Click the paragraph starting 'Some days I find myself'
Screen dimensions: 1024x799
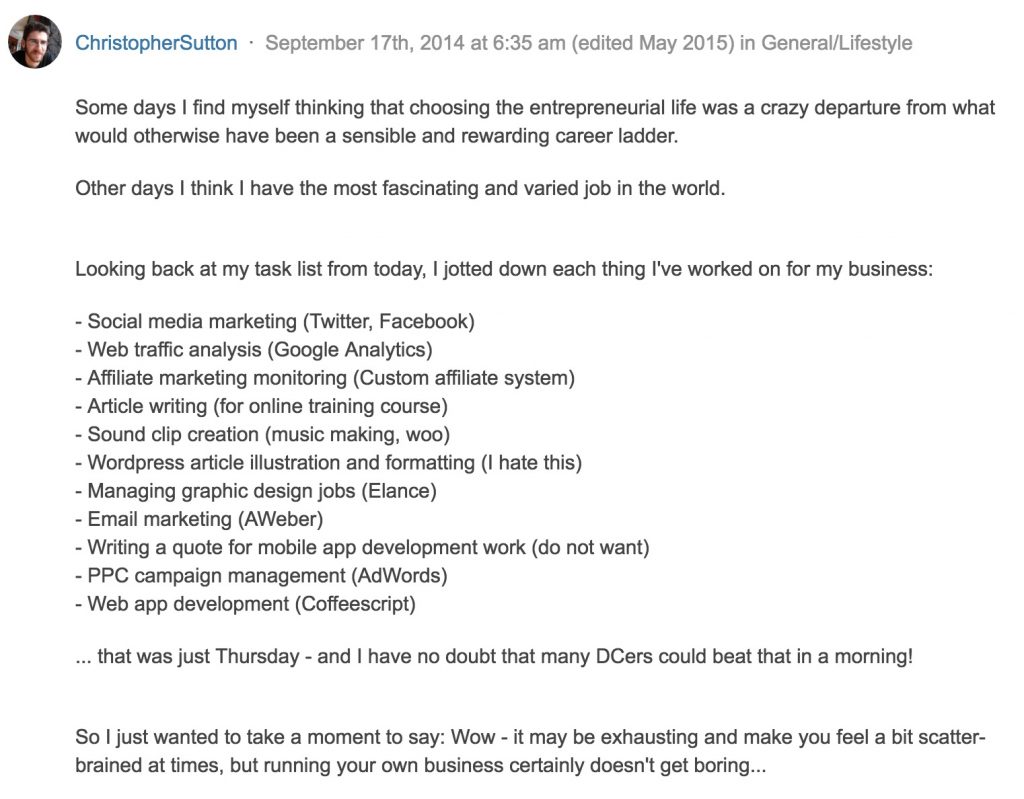[x=535, y=122]
